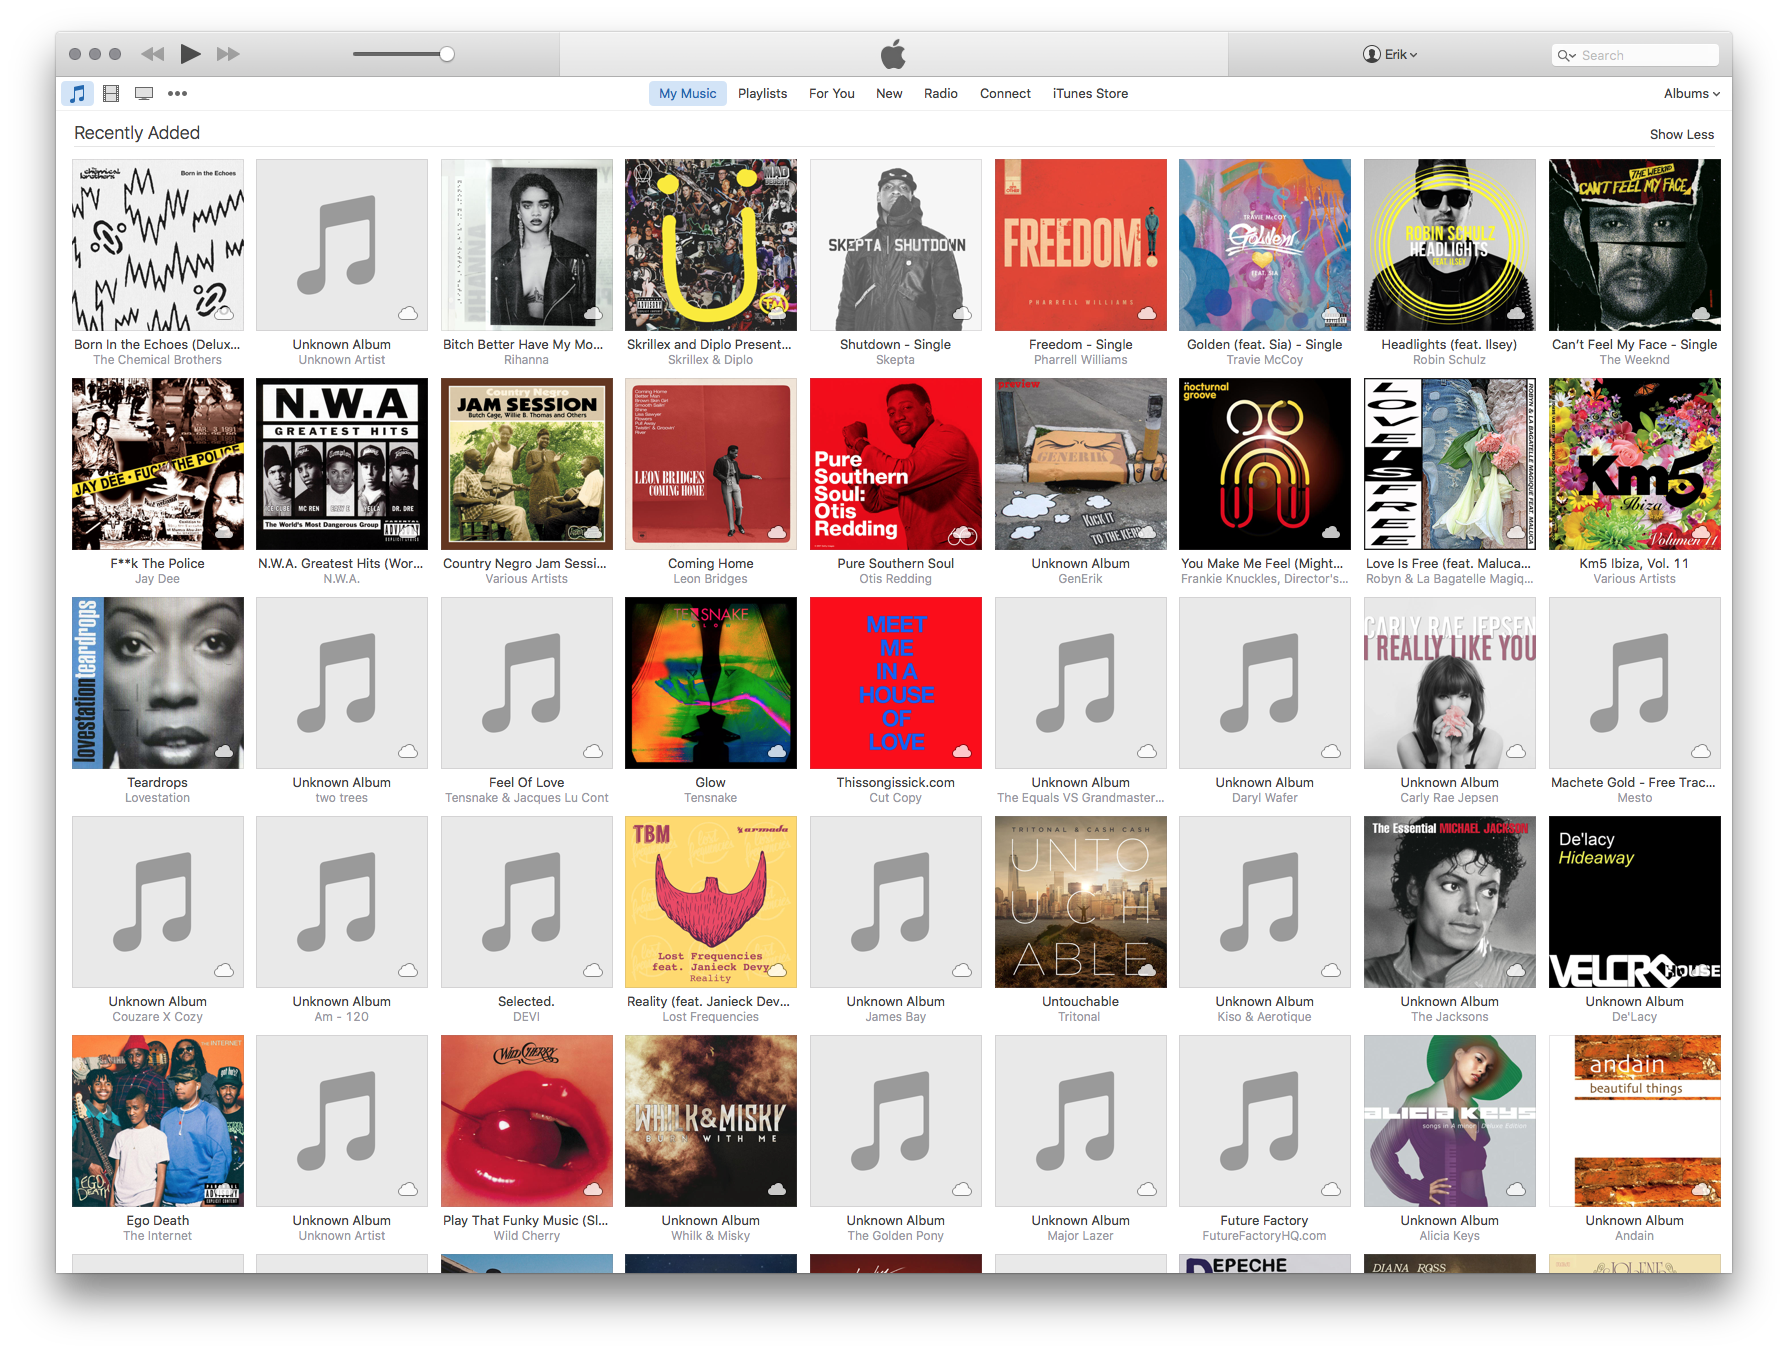Open Wild Cherry Play That Funky Music cover
This screenshot has width=1788, height=1353.
tap(527, 1121)
